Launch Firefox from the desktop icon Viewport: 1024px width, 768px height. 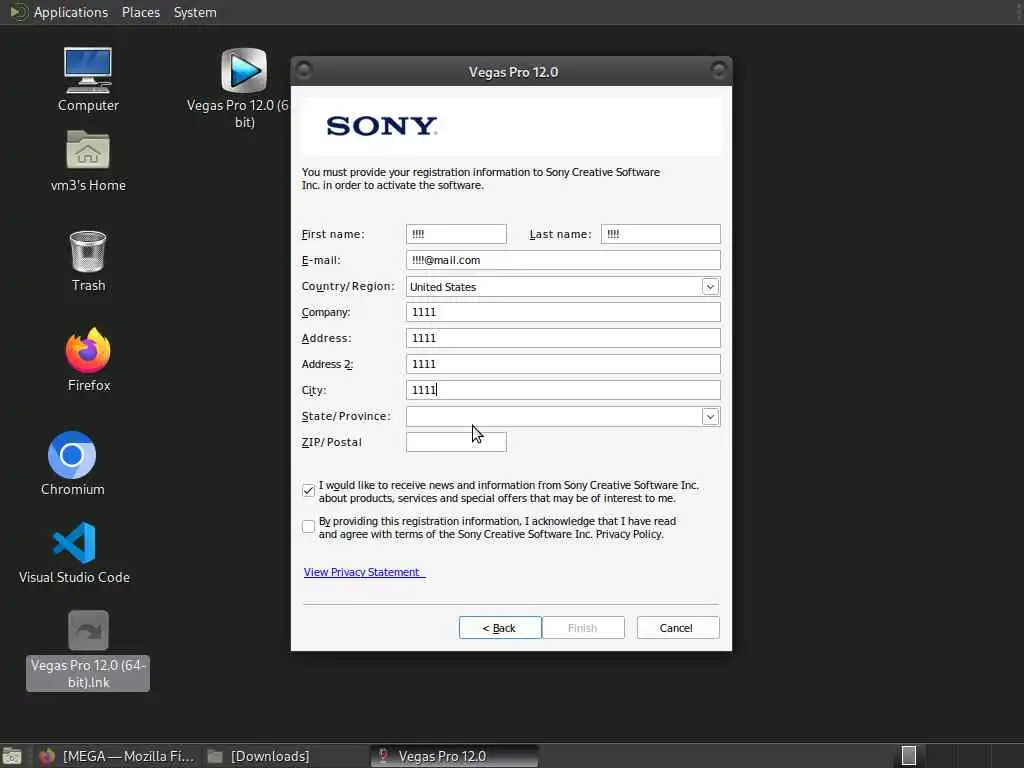[88, 351]
